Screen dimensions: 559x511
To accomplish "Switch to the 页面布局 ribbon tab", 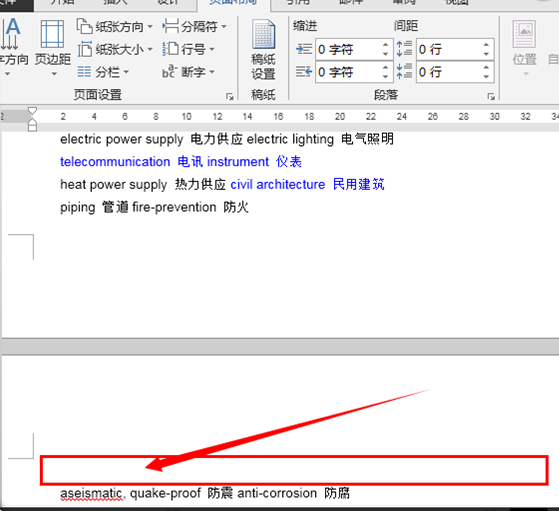I will click(x=234, y=3).
